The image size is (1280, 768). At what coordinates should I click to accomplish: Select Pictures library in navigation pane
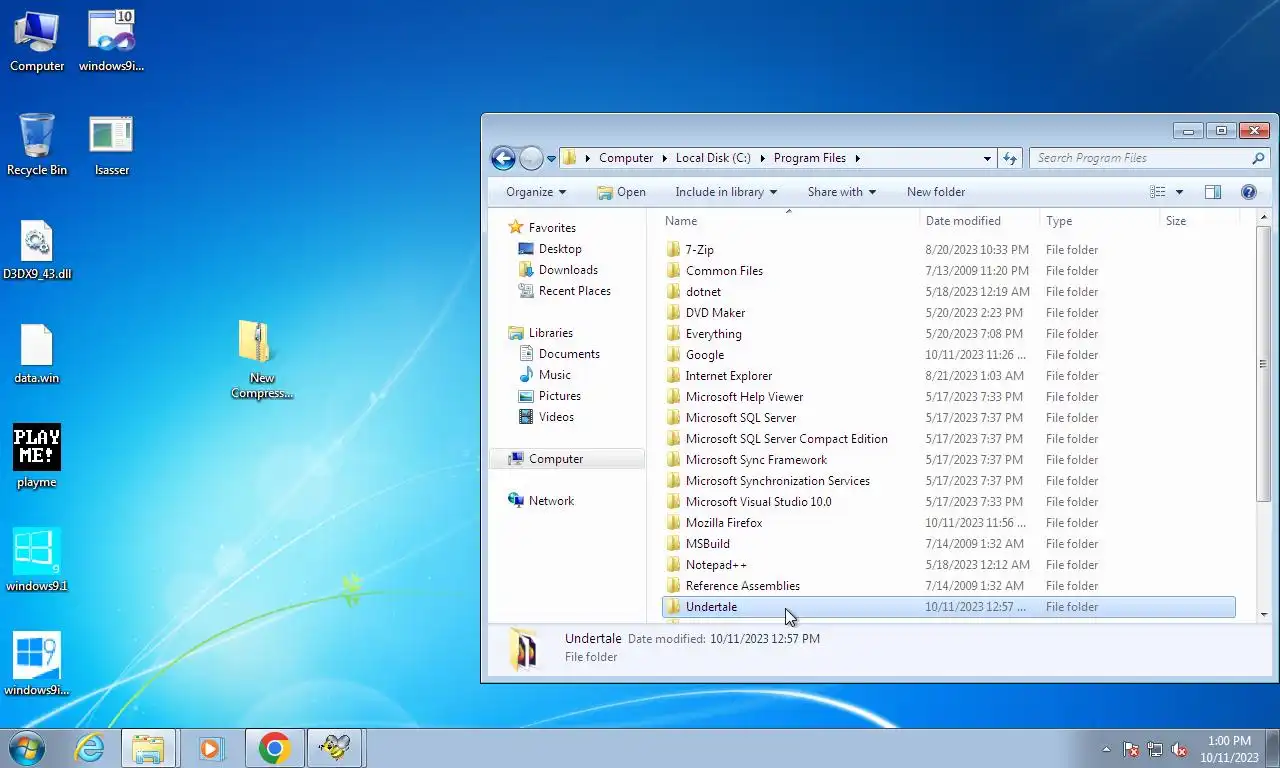559,396
